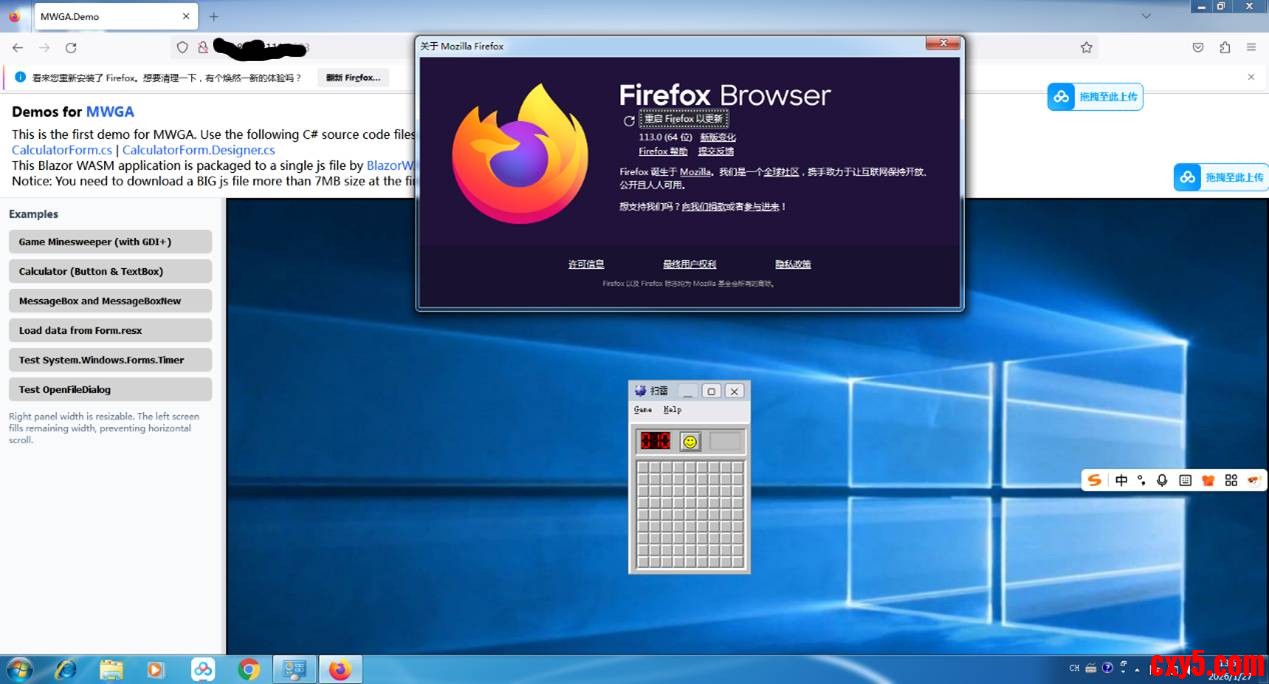The height and width of the screenshot is (684, 1269).
Task: Bookmark this page with the star icon
Action: tap(1086, 47)
